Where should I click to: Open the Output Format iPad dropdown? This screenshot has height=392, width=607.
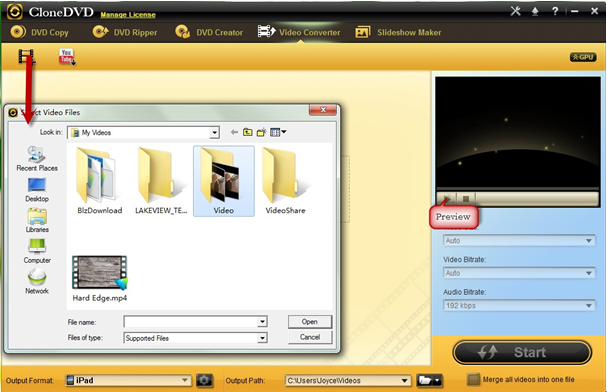[128, 380]
